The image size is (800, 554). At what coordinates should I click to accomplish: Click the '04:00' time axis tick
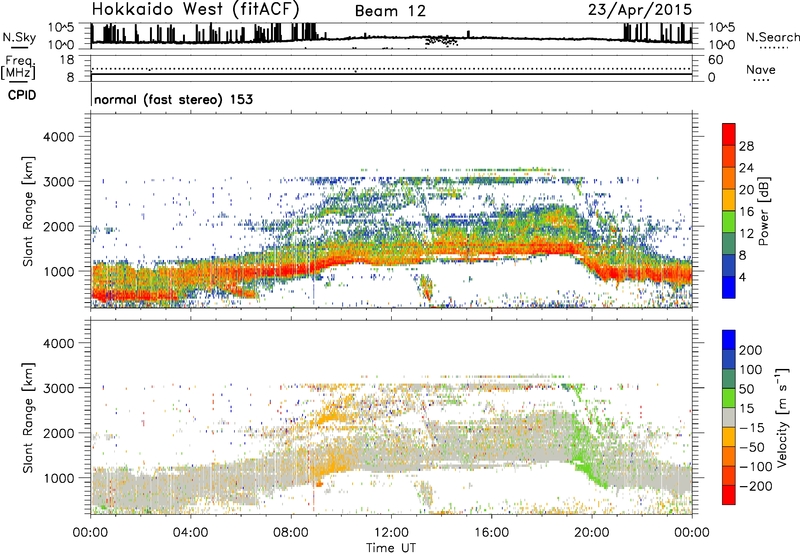point(191,533)
